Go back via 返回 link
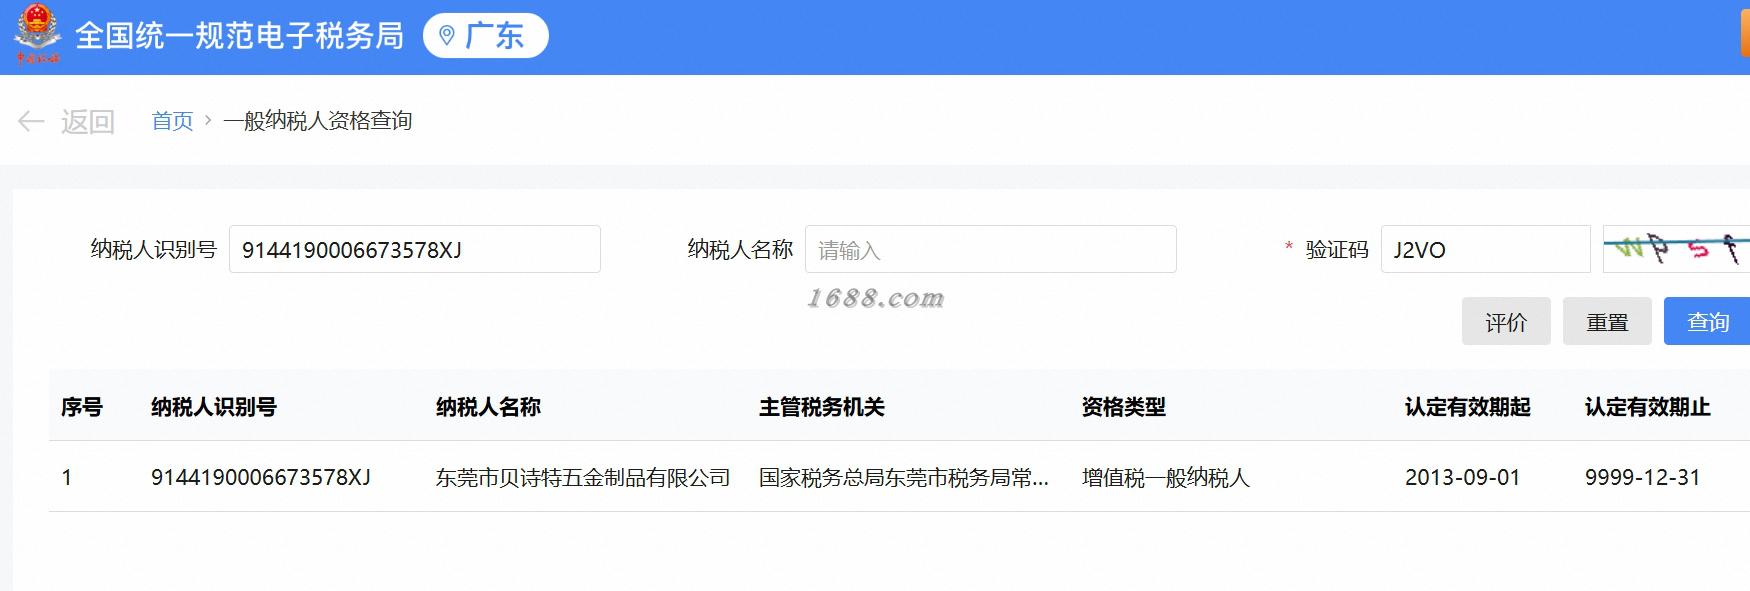This screenshot has width=1750, height=591. click(x=88, y=122)
